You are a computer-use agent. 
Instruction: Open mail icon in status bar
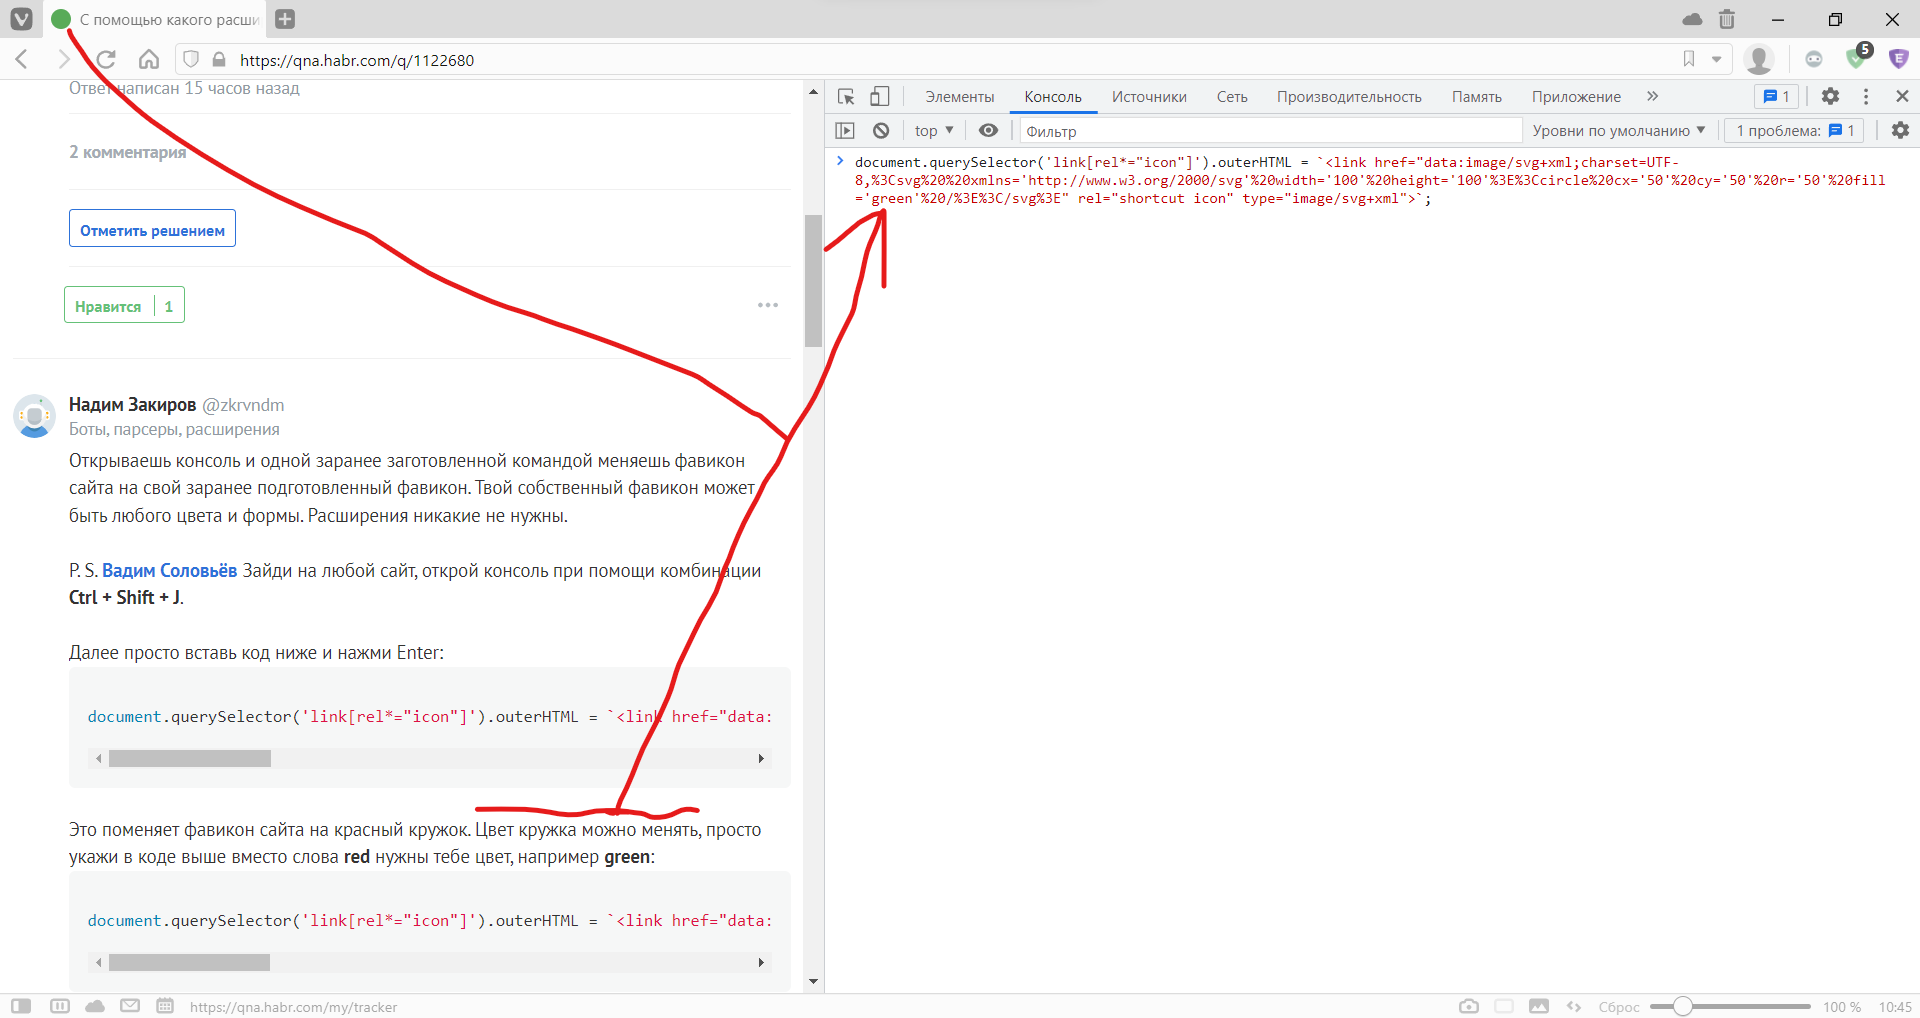pyautogui.click(x=130, y=1006)
